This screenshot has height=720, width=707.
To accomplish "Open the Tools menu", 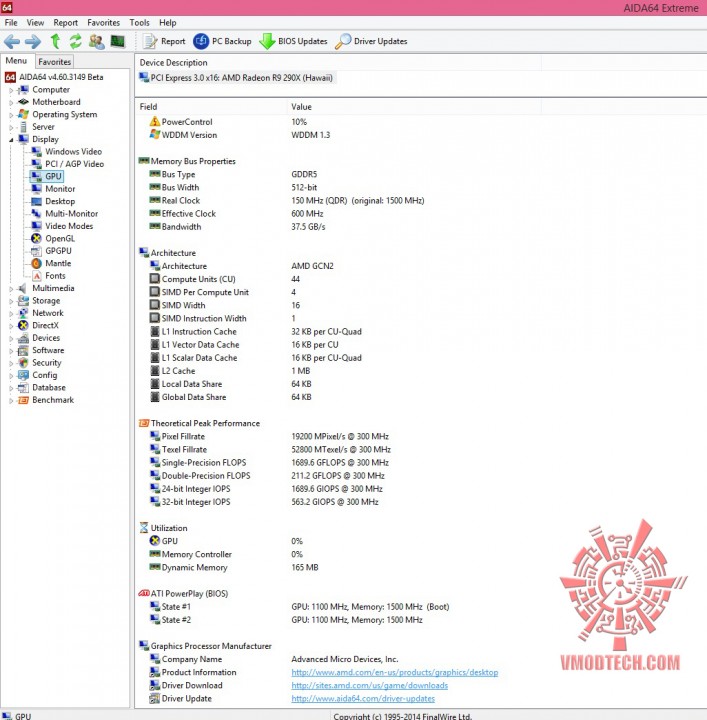I will click(x=140, y=22).
